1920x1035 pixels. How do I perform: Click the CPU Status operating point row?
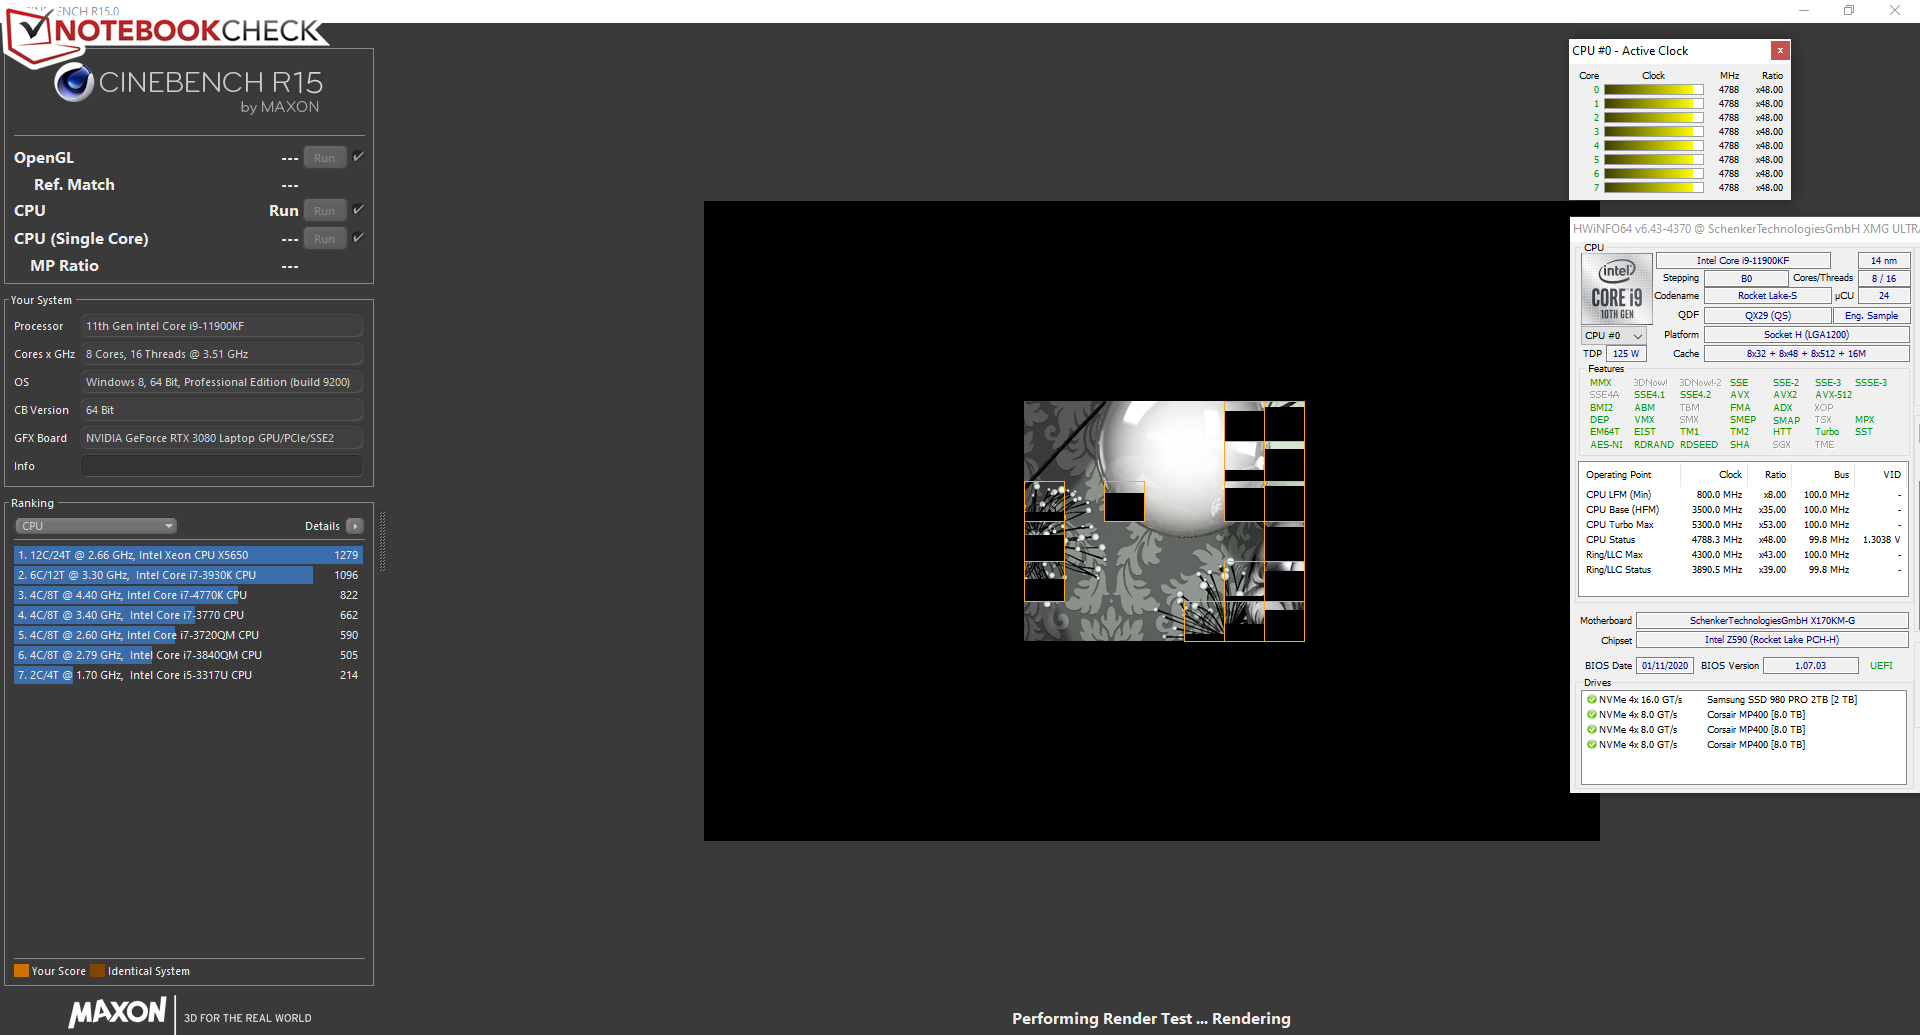coord(1743,540)
